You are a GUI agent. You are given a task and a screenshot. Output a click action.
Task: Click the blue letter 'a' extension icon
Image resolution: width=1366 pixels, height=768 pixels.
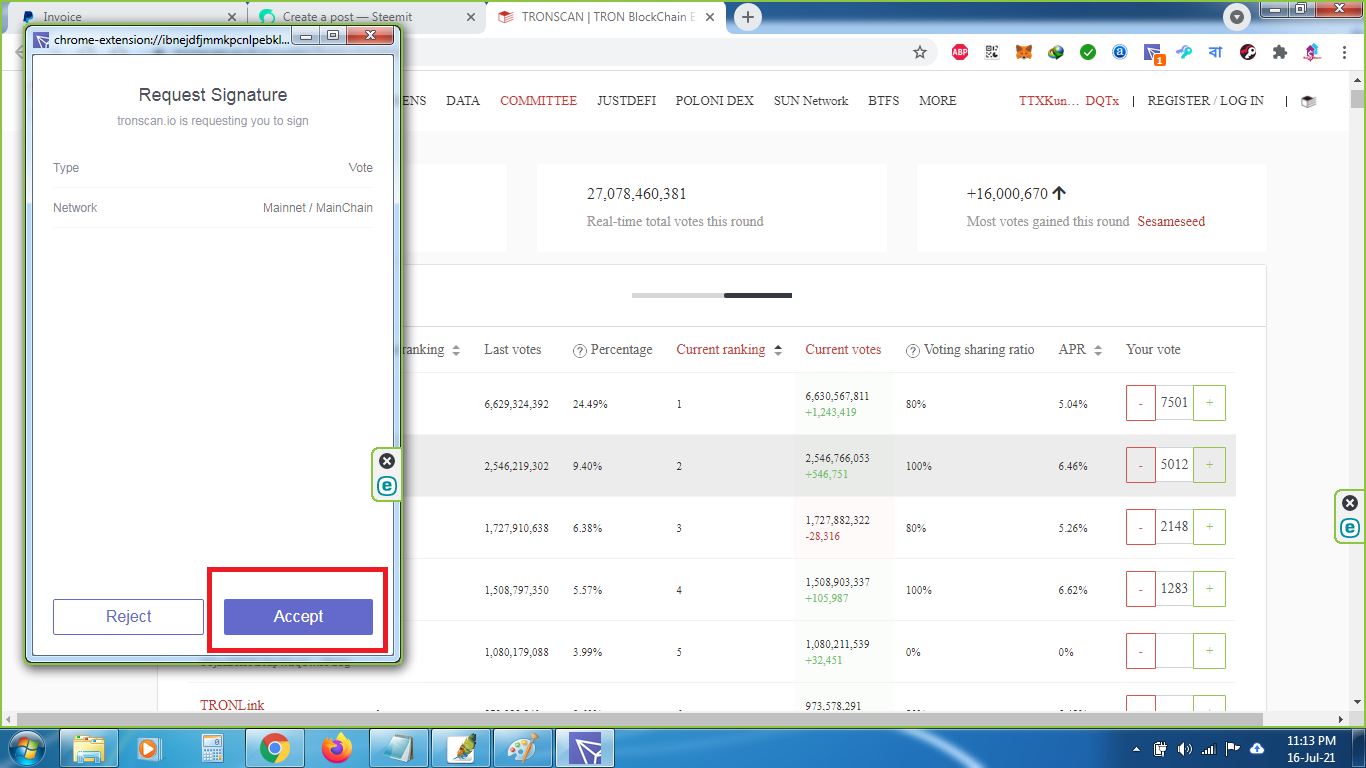click(1120, 52)
